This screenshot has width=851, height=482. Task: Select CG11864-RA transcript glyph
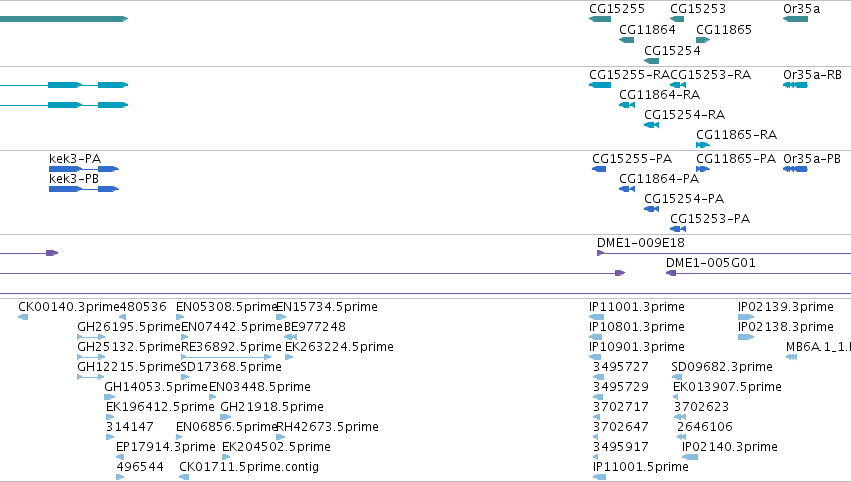627,105
